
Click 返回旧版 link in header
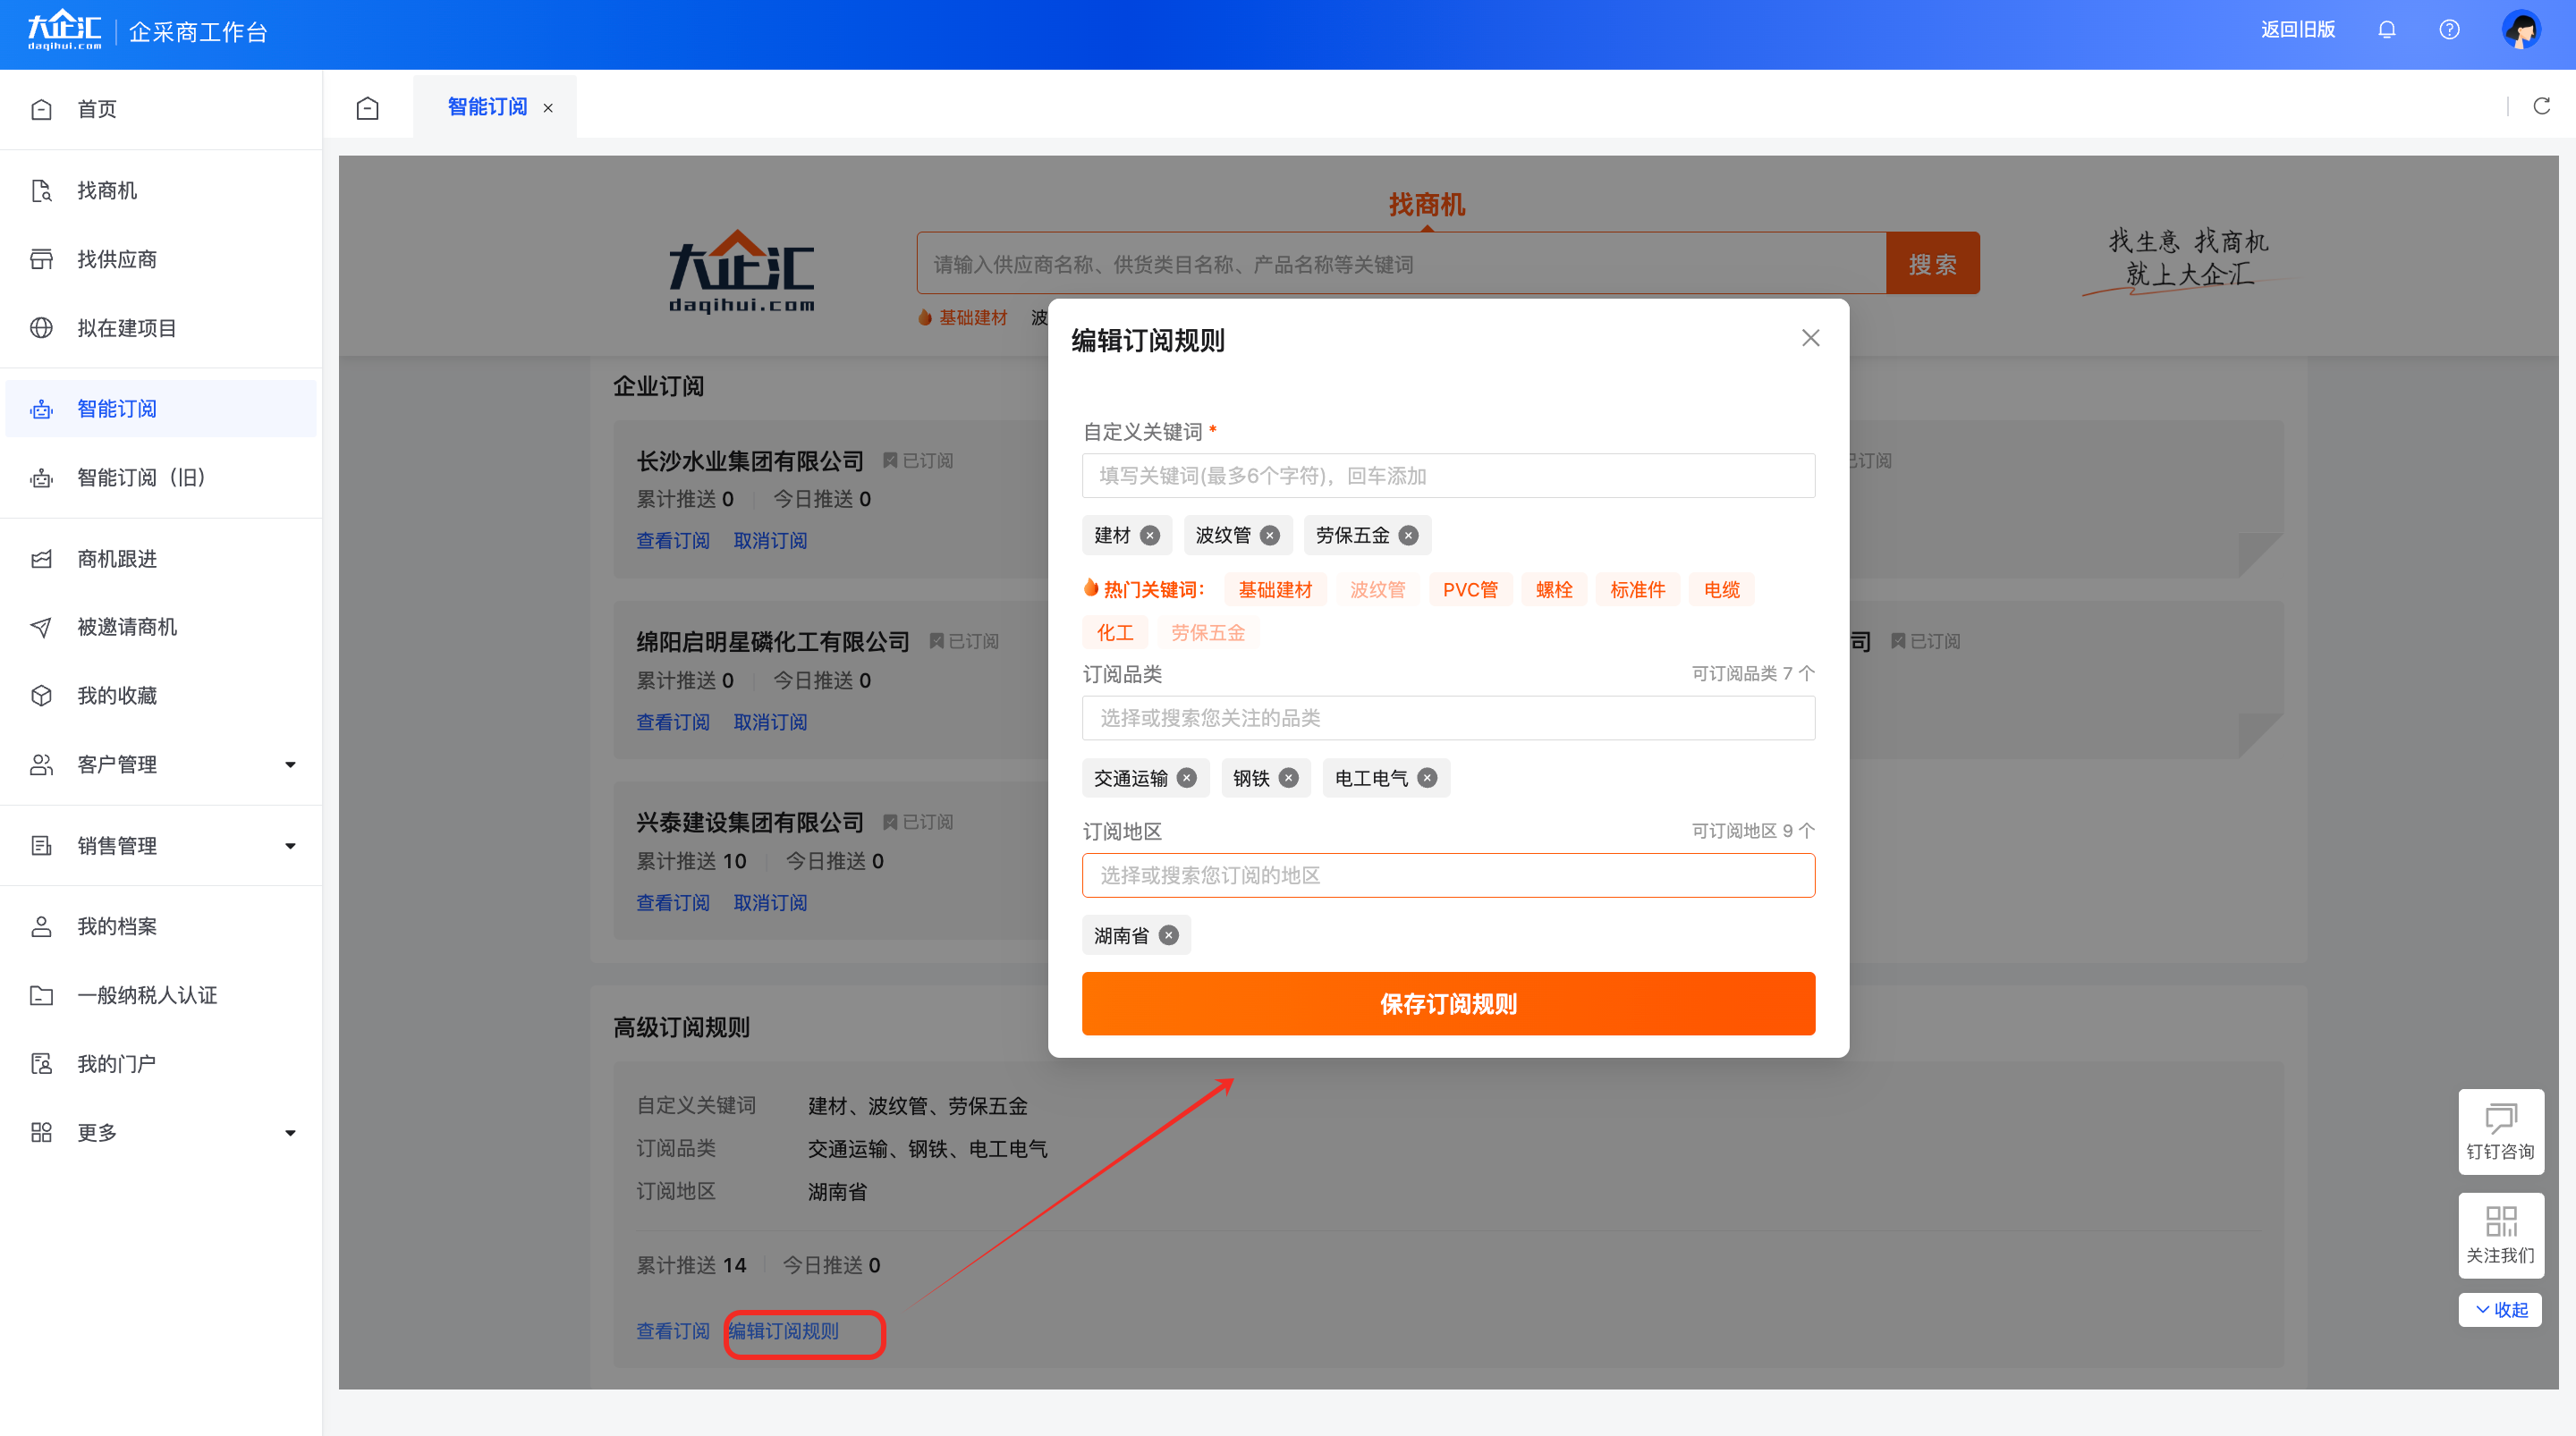(x=2298, y=29)
